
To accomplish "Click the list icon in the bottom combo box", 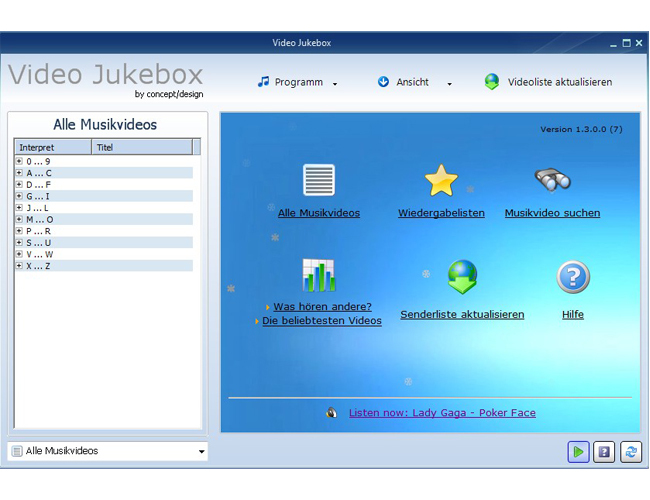I will pos(17,451).
